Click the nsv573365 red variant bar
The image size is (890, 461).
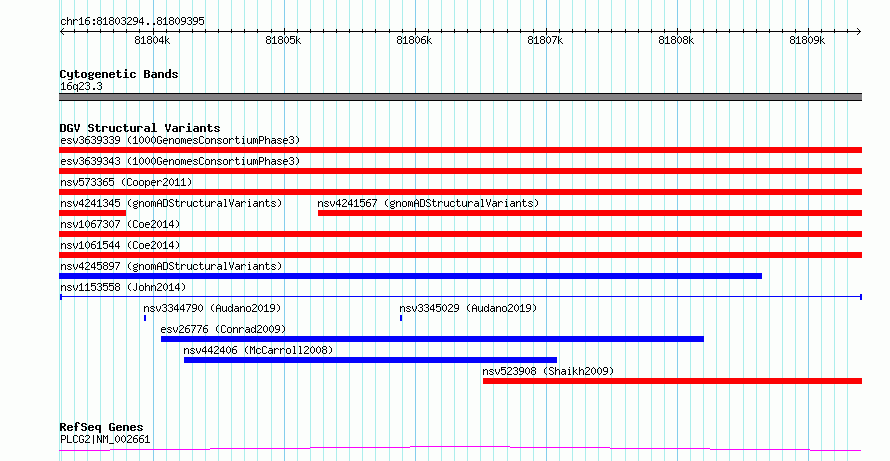(x=460, y=192)
